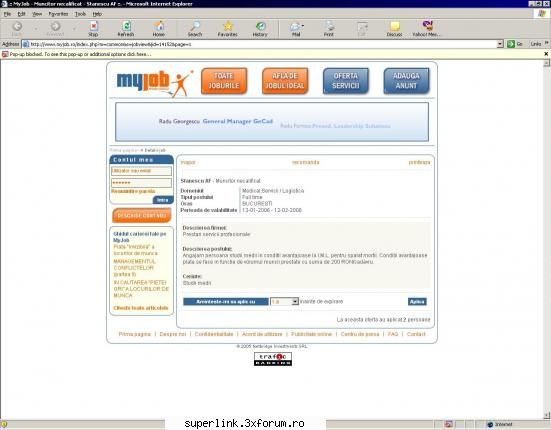Click the Edit toolbar icon
Viewport: 551px width, 430px height.
[362, 28]
